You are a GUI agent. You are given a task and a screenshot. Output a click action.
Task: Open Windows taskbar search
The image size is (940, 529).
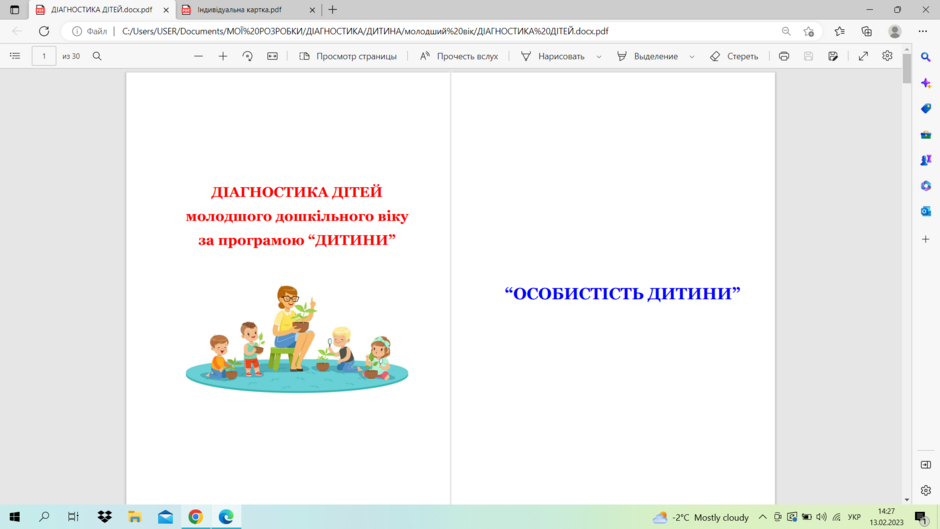[44, 516]
